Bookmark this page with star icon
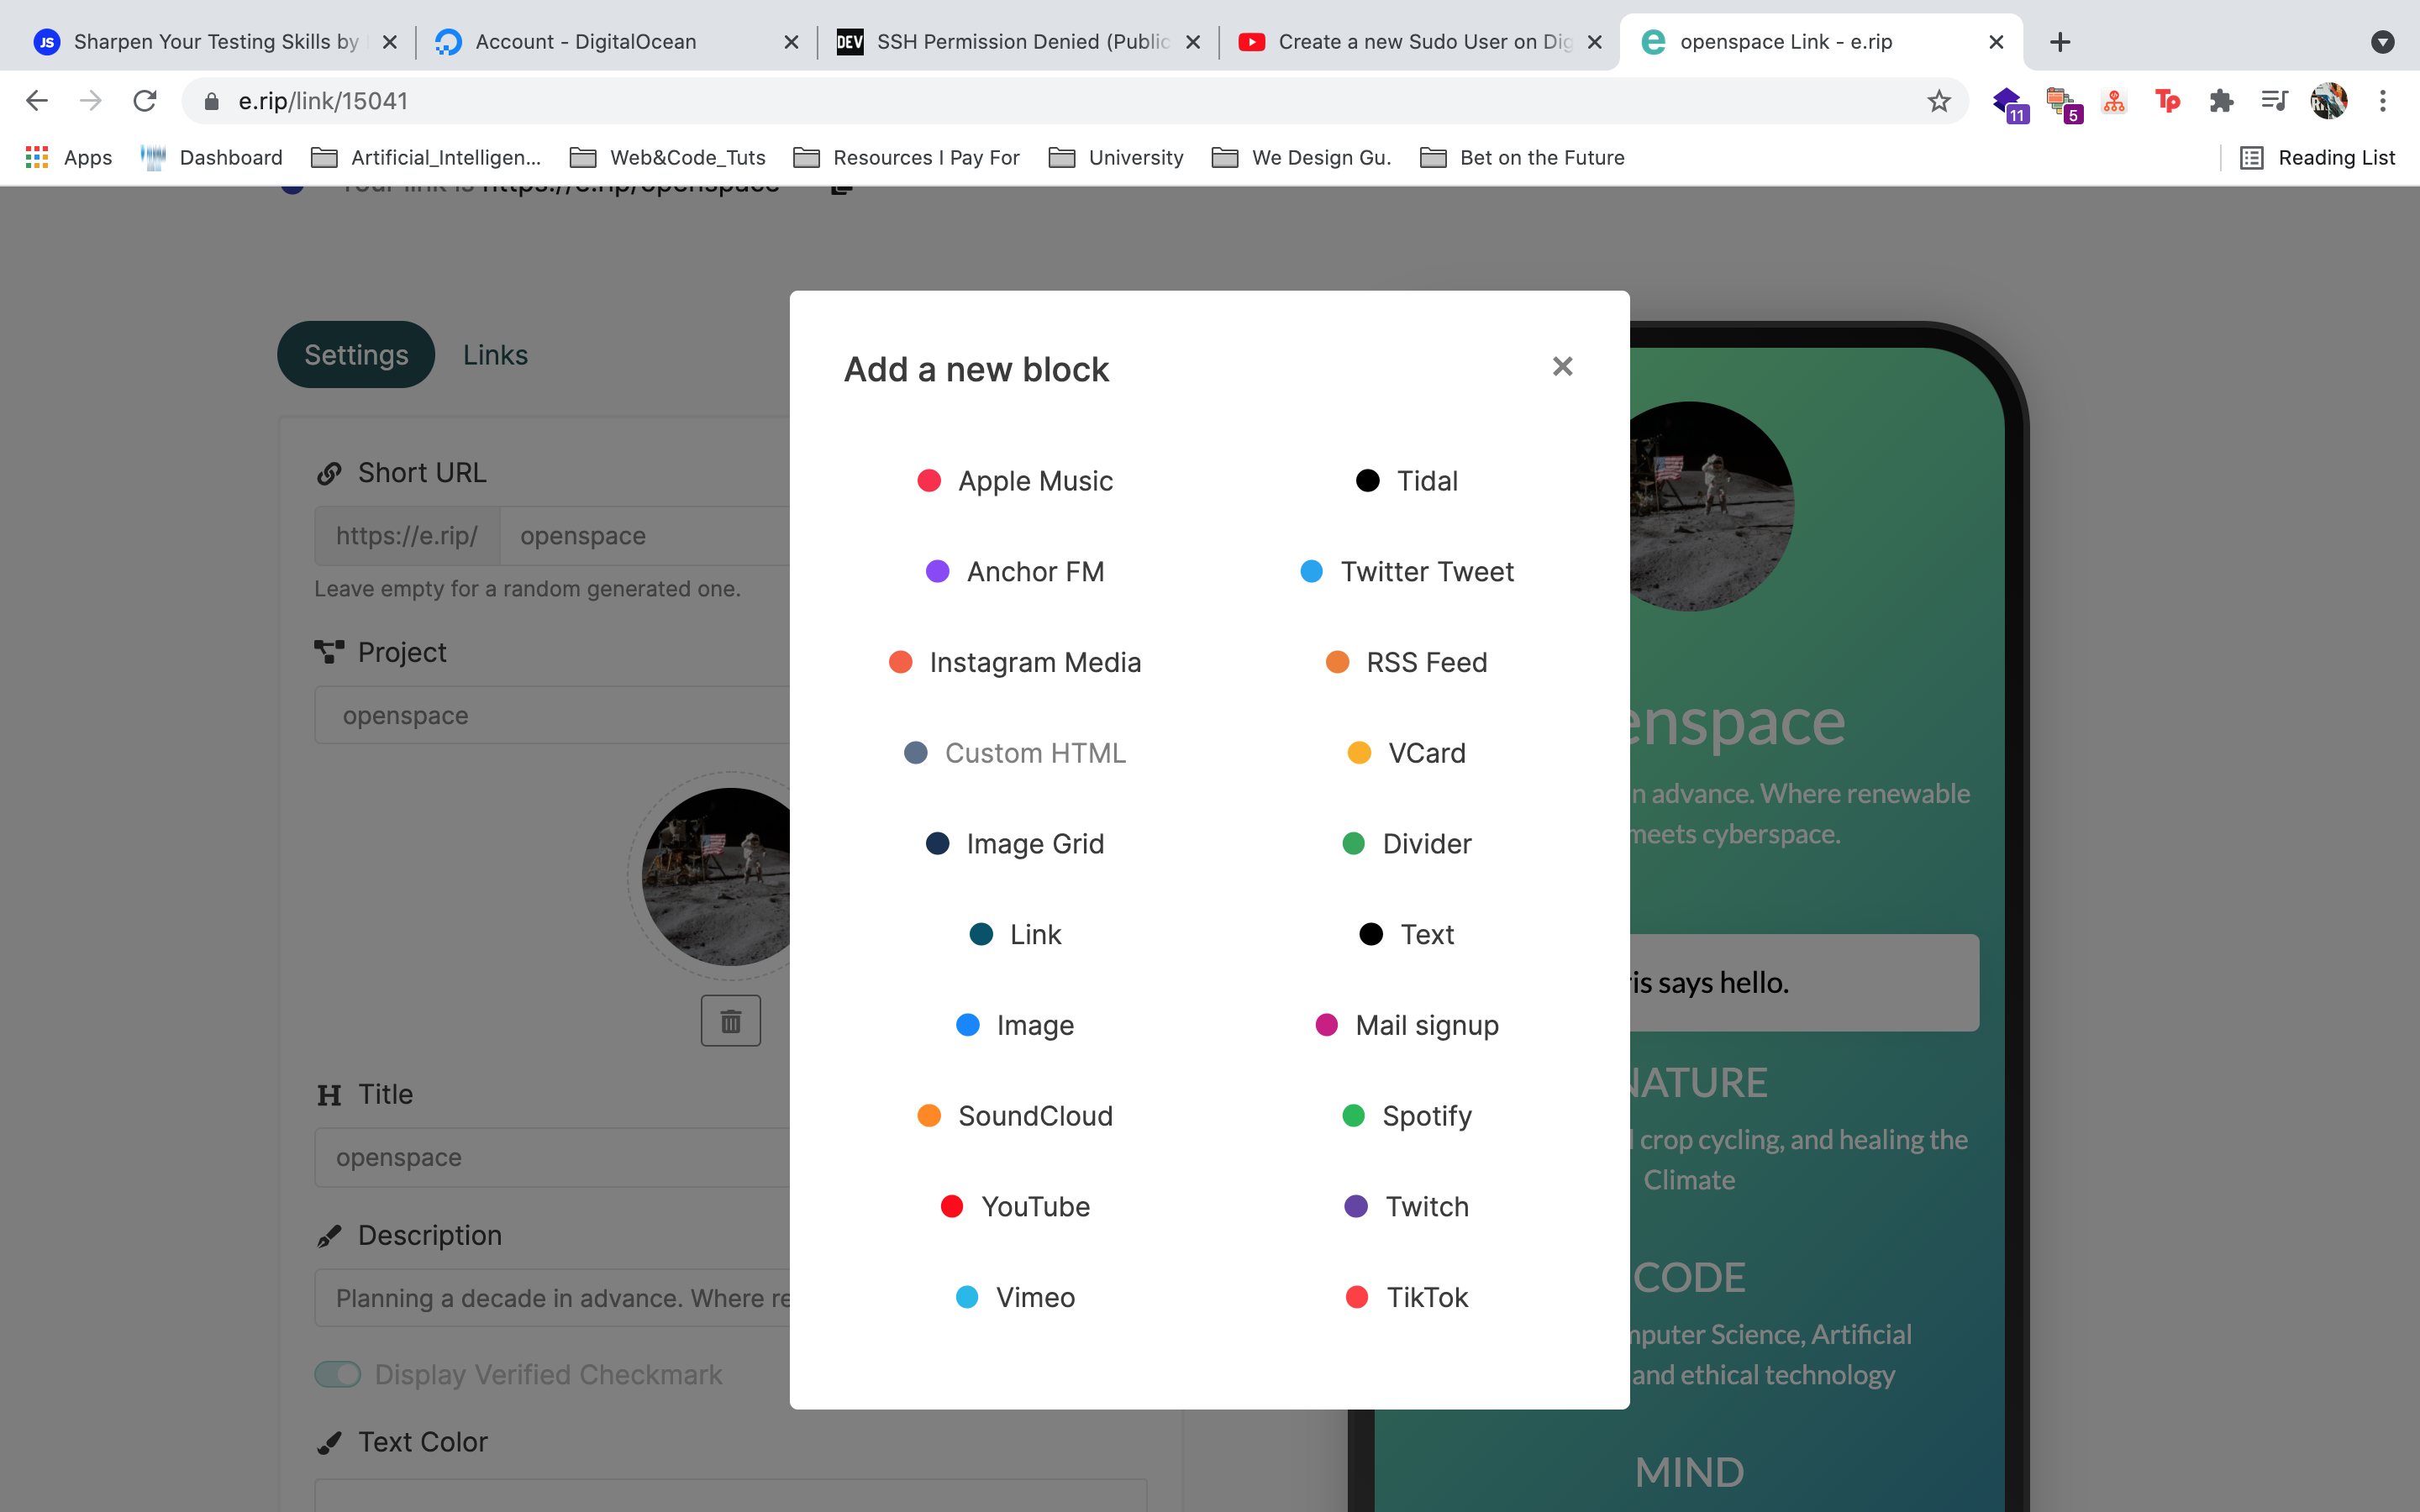Screen dimensions: 2420x1512 pyautogui.click(x=1939, y=101)
